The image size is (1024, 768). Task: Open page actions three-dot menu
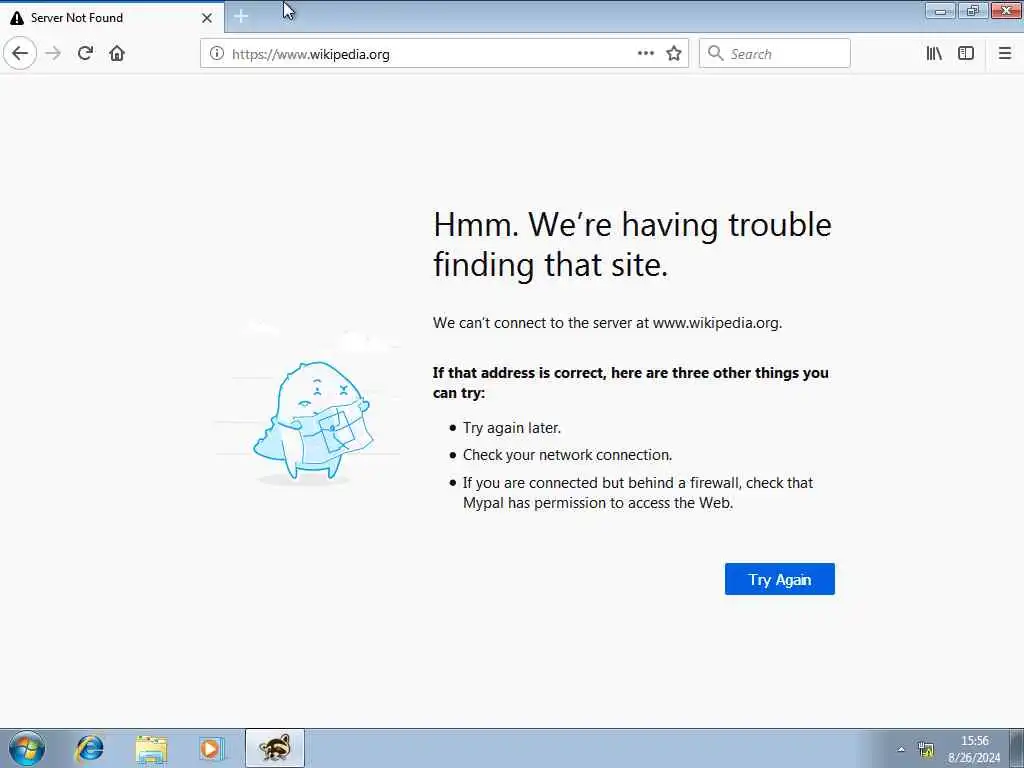coord(646,54)
